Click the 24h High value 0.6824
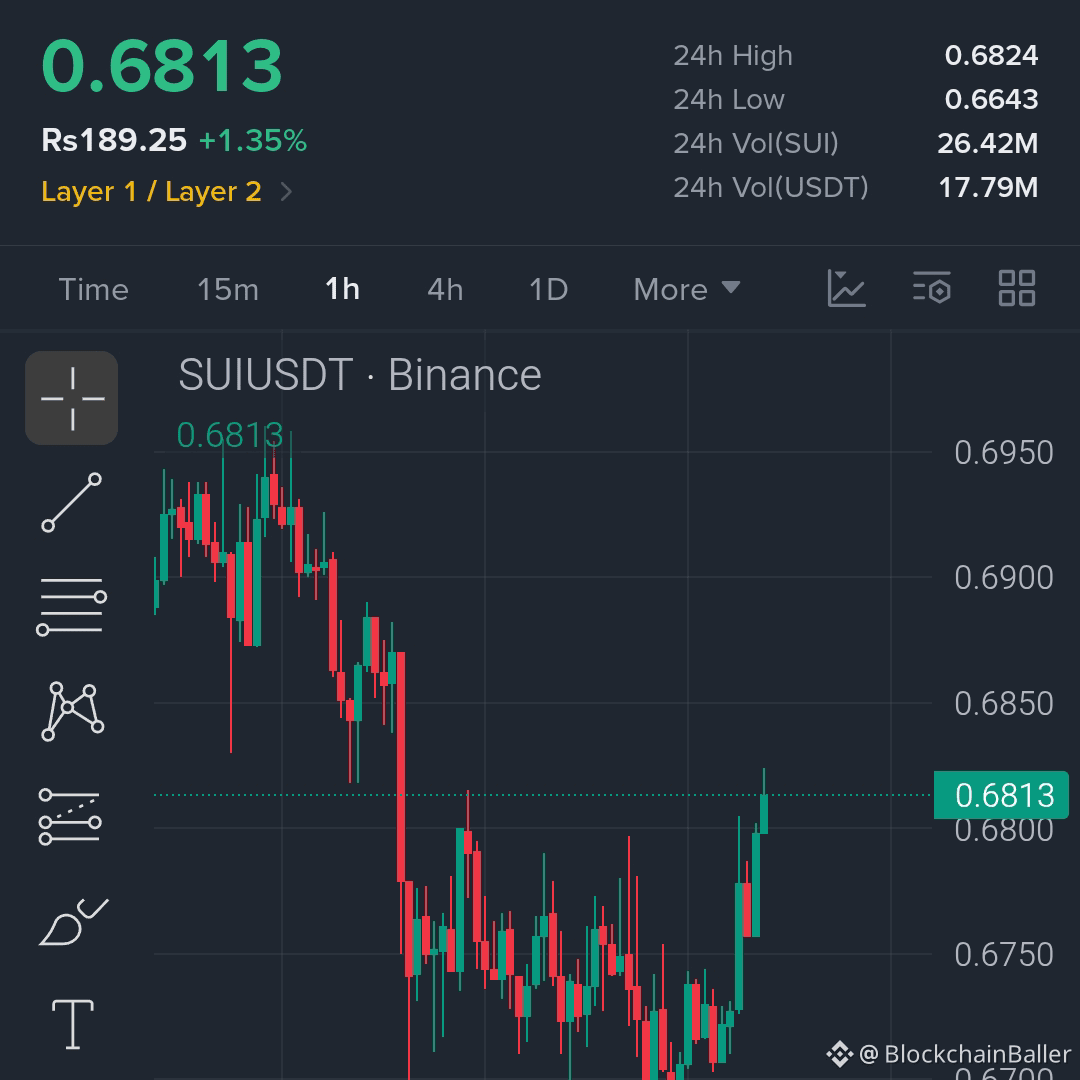This screenshot has width=1080, height=1080. 991,55
